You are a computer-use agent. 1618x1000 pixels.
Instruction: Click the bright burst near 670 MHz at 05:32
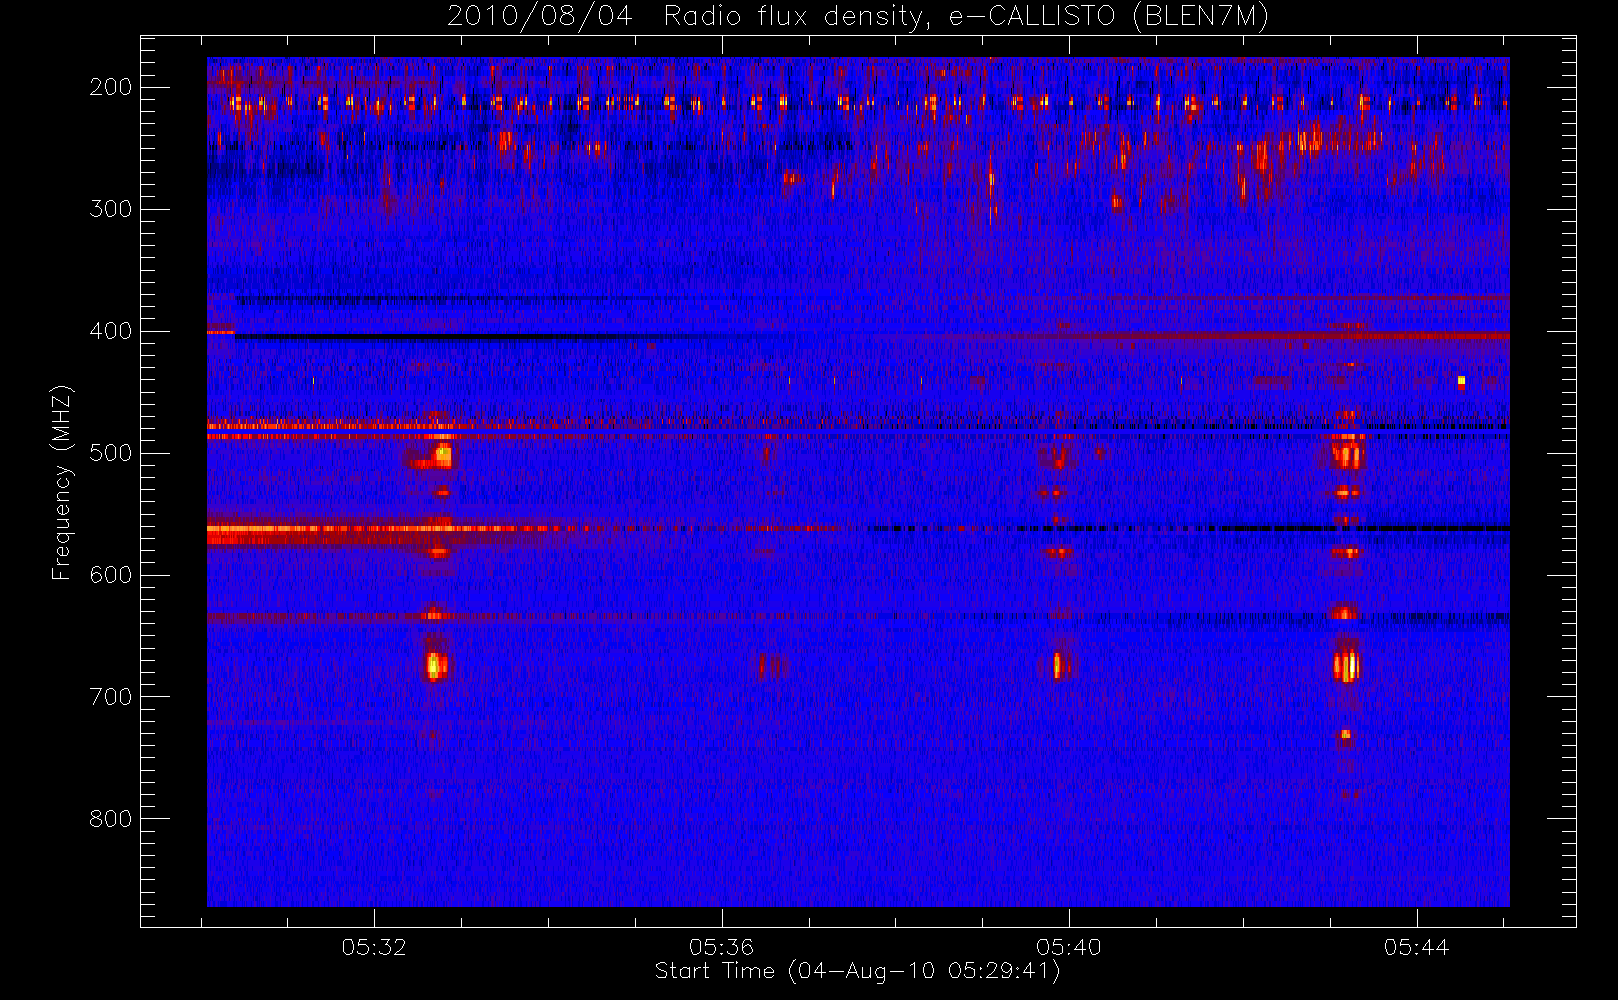(x=435, y=665)
